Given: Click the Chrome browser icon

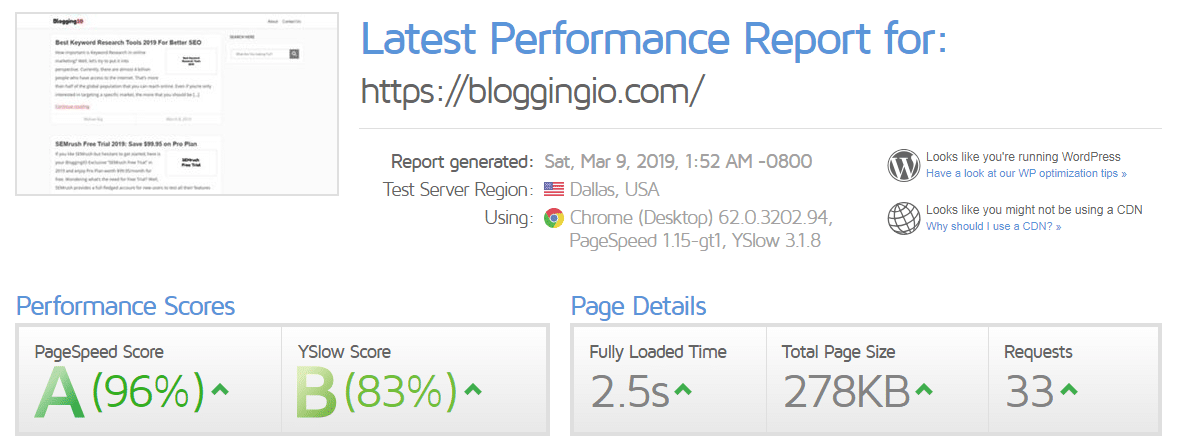Looking at the screenshot, I should coord(554,218).
